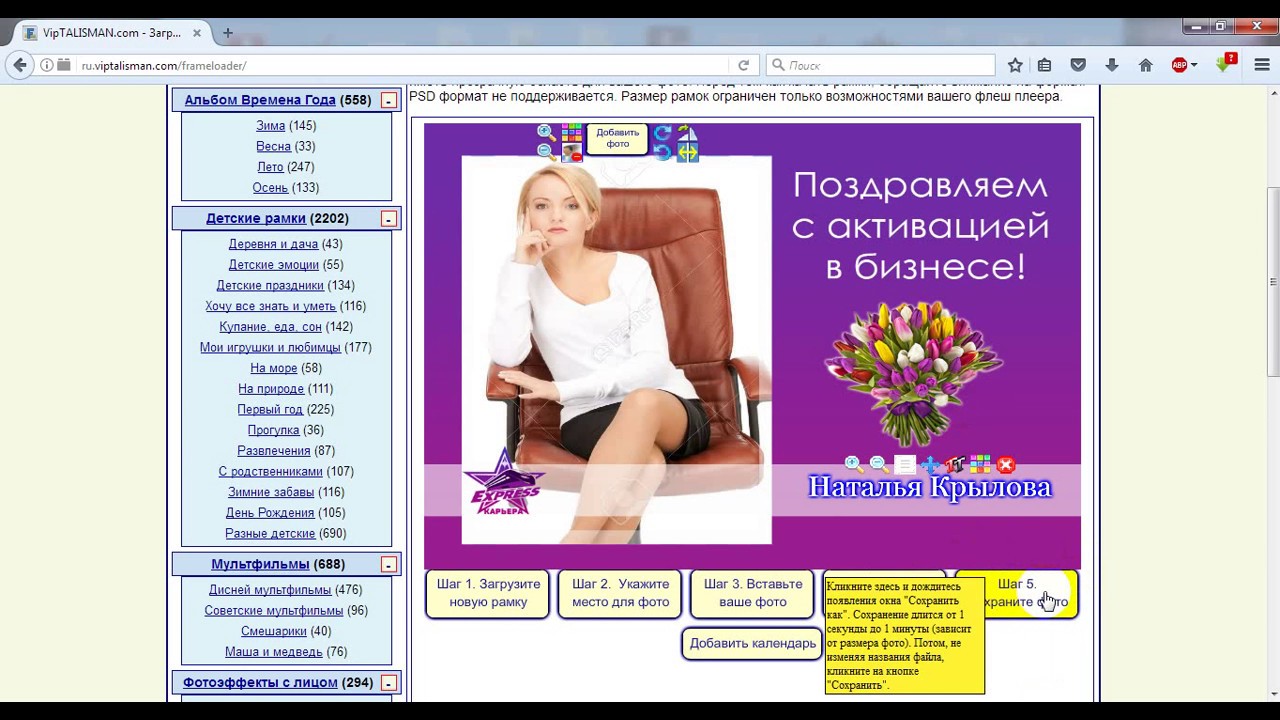Image resolution: width=1280 pixels, height=720 pixels.
Task: Bookmark this page with the star
Action: (x=1015, y=65)
